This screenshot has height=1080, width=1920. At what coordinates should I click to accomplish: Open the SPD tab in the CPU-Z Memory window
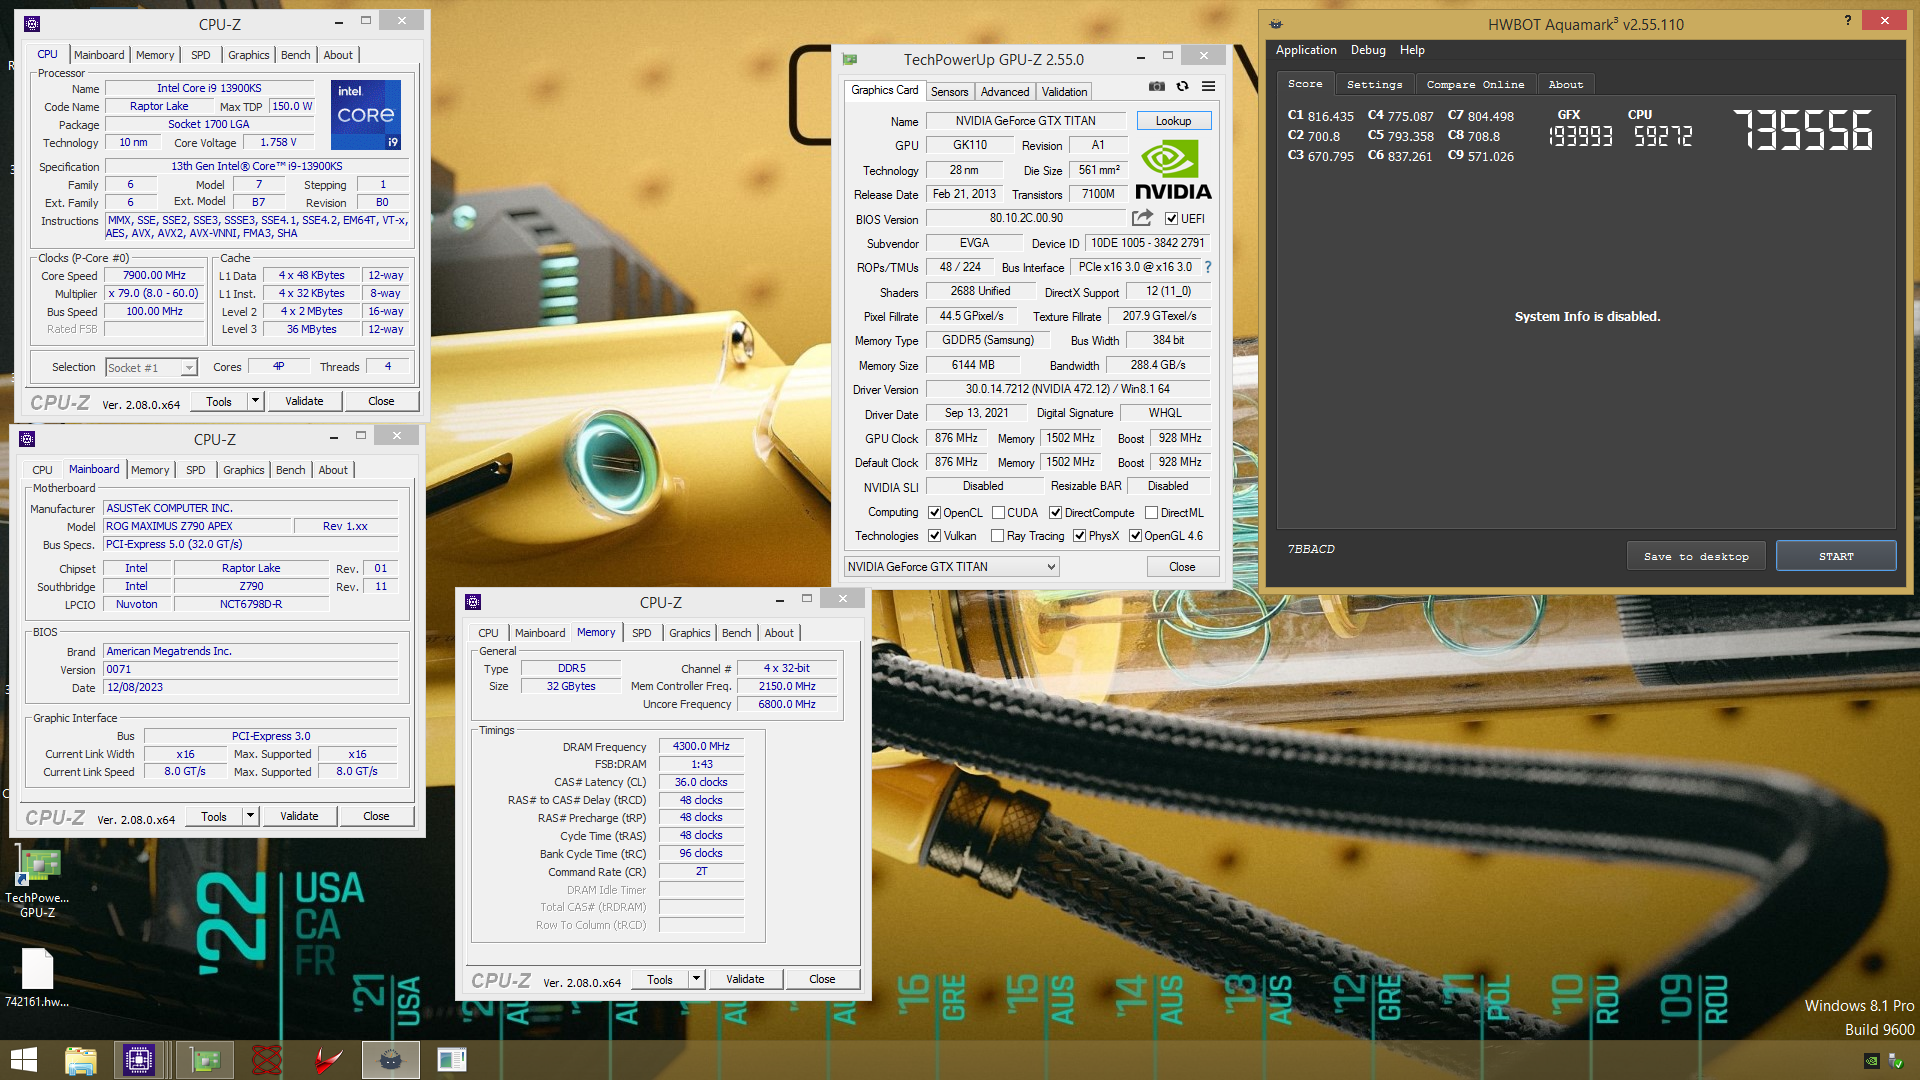click(x=641, y=633)
